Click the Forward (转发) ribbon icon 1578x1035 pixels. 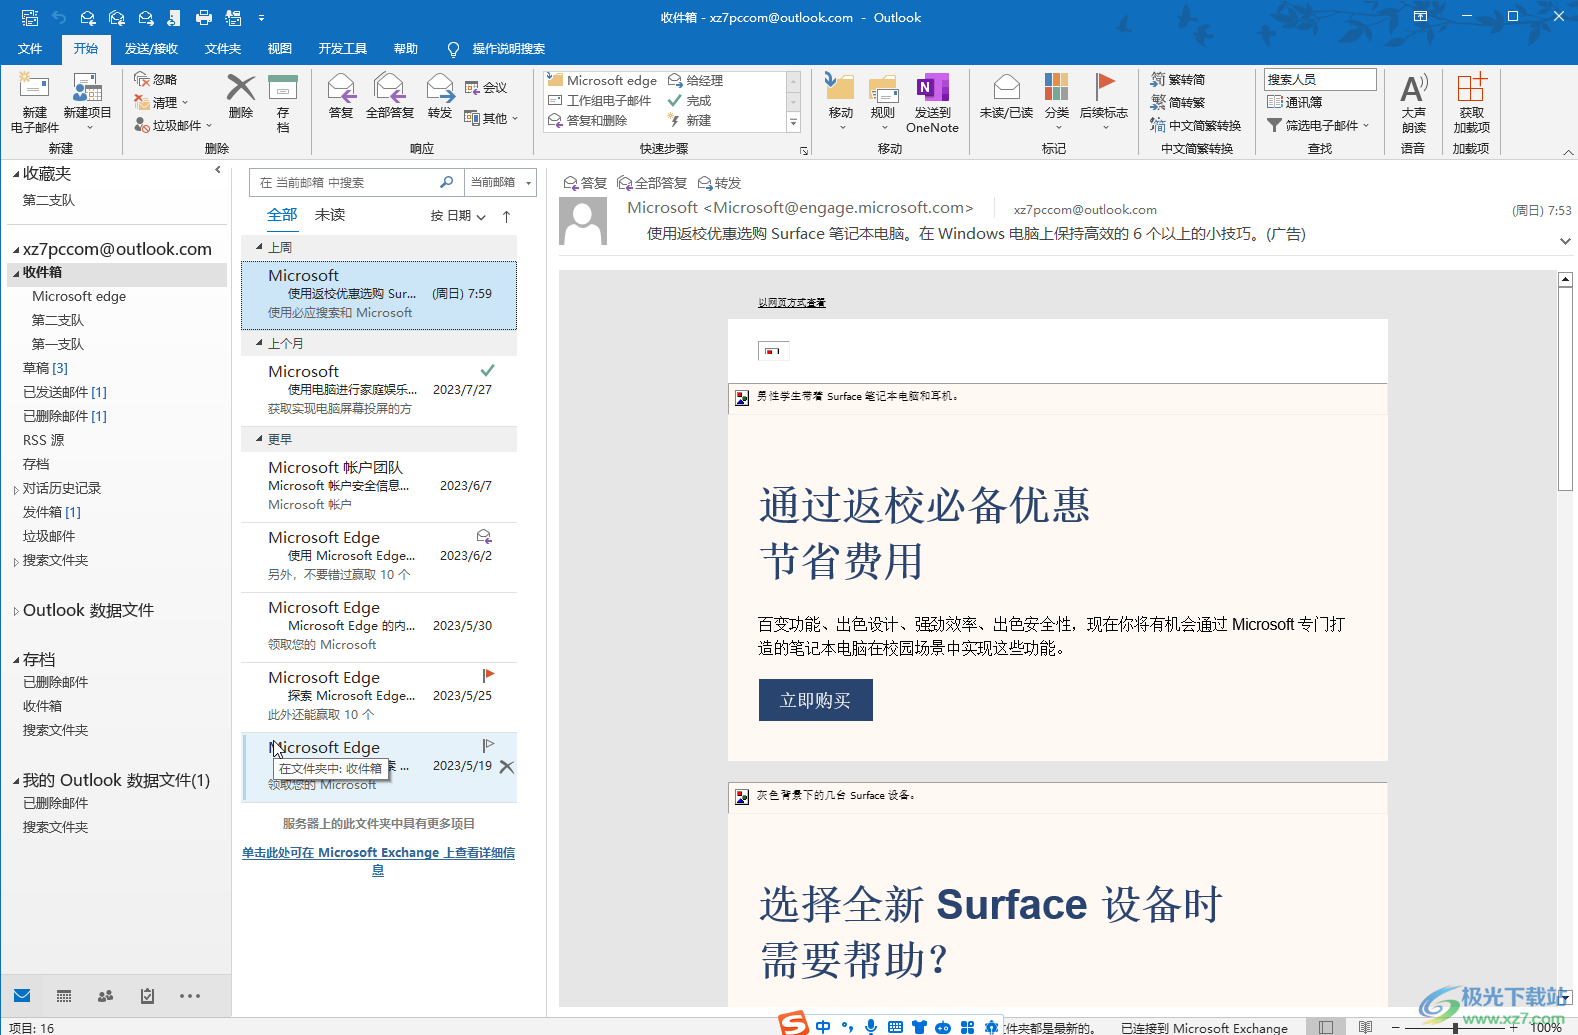pos(440,87)
